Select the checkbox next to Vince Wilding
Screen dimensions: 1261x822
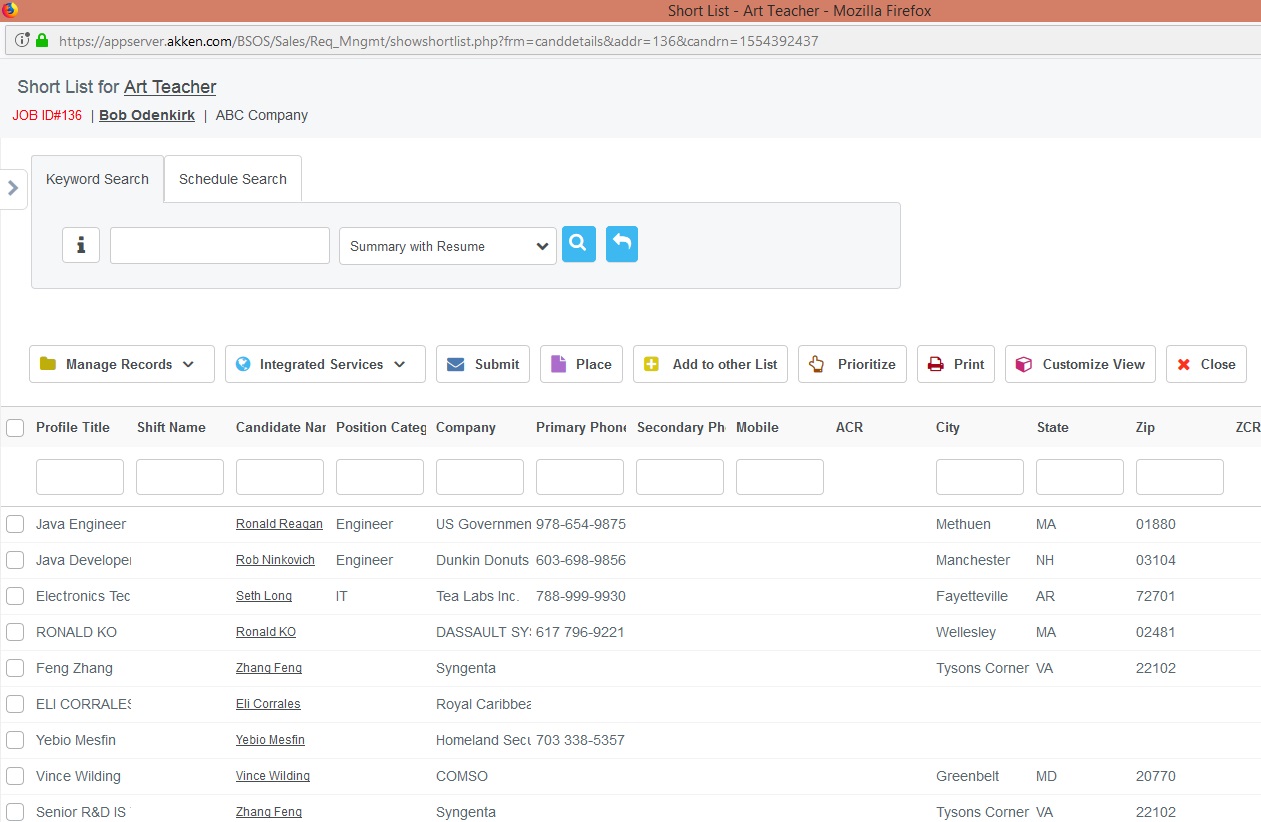click(x=15, y=776)
